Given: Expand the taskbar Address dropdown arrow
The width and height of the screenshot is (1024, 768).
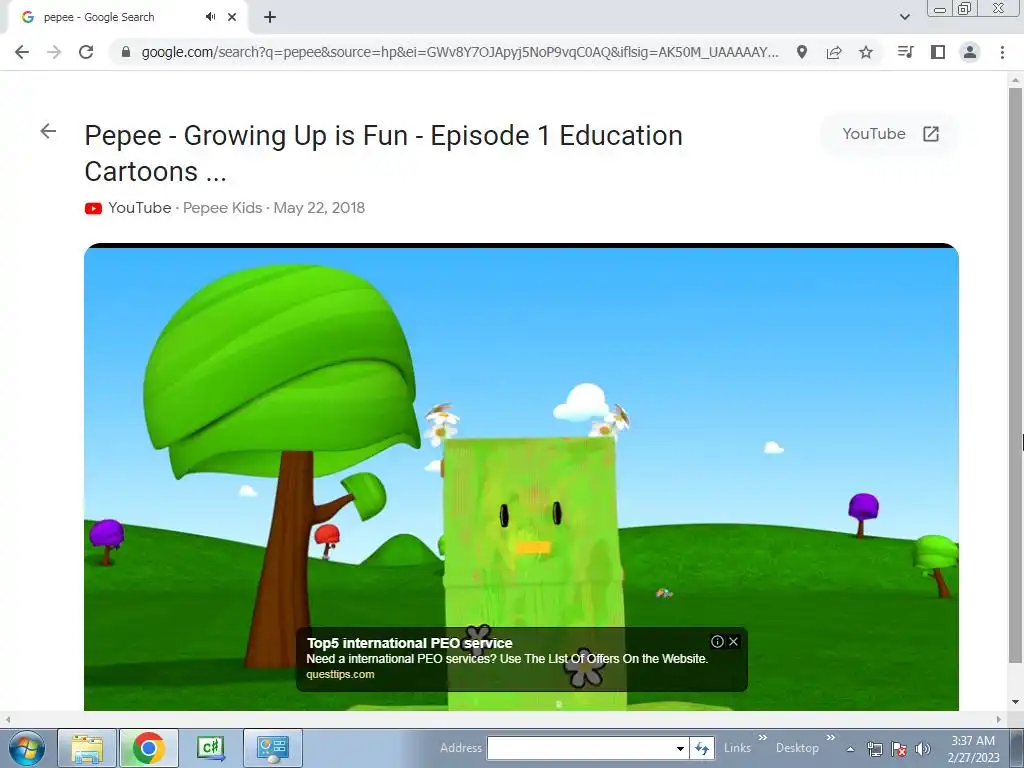Looking at the screenshot, I should point(680,748).
